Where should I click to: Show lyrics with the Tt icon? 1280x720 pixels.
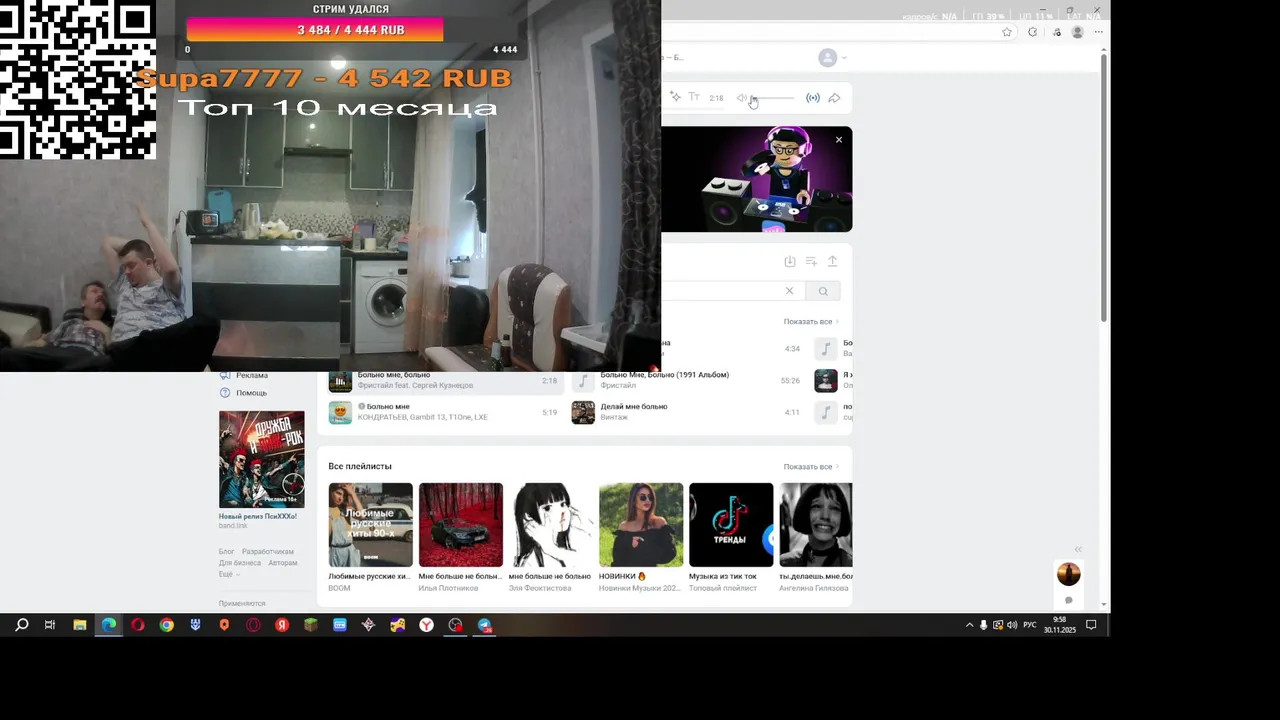click(x=694, y=97)
